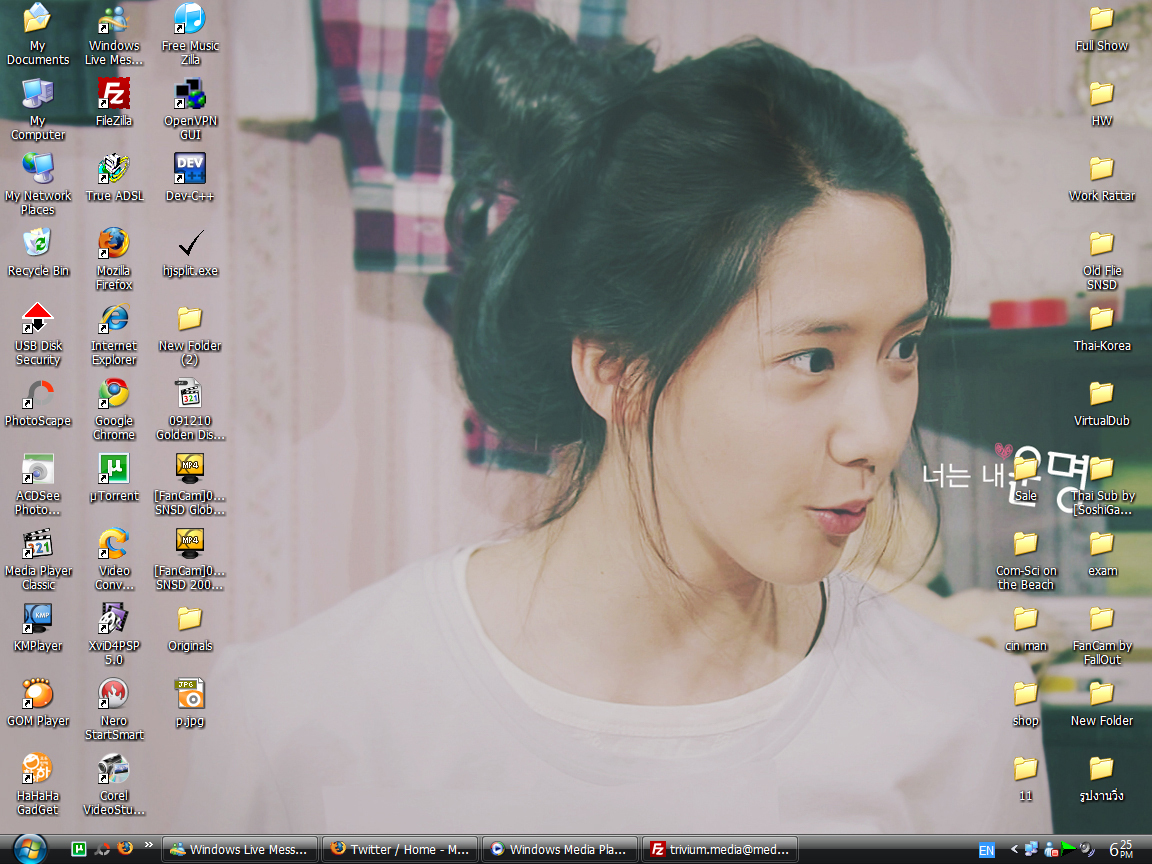Viewport: 1152px width, 864px height.
Task: Select the p.jpg image file
Action: [x=190, y=702]
